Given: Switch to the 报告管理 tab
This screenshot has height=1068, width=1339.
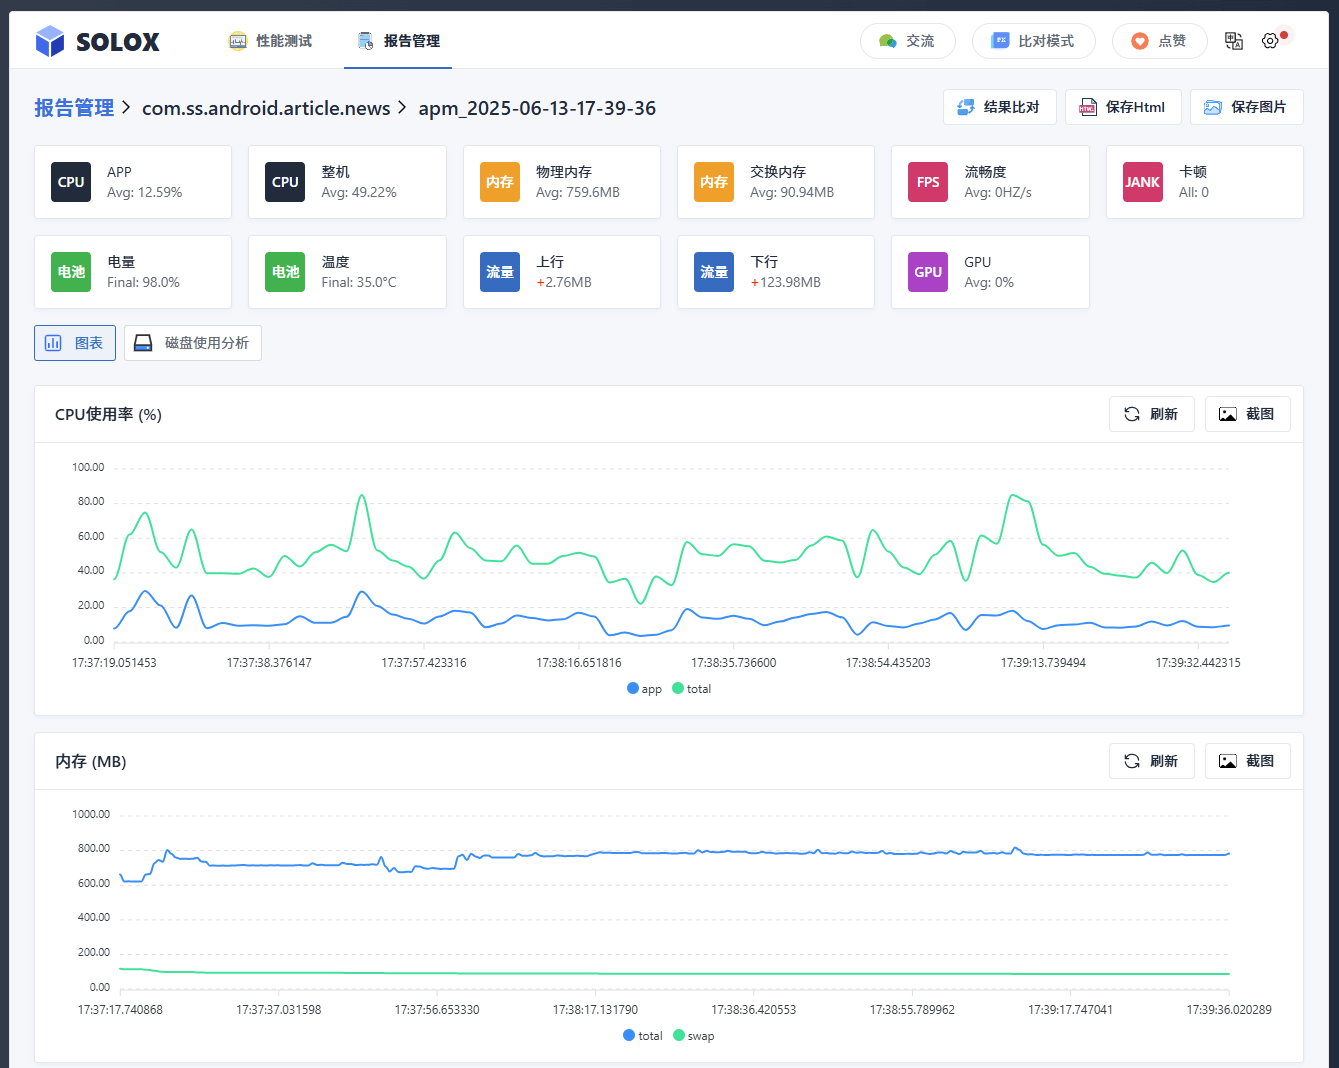Looking at the screenshot, I should point(398,41).
